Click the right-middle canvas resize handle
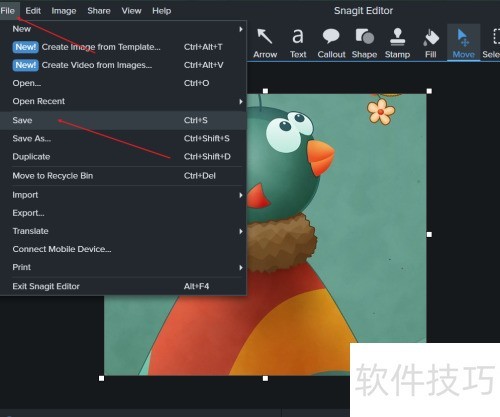The image size is (500, 417). coord(429,235)
